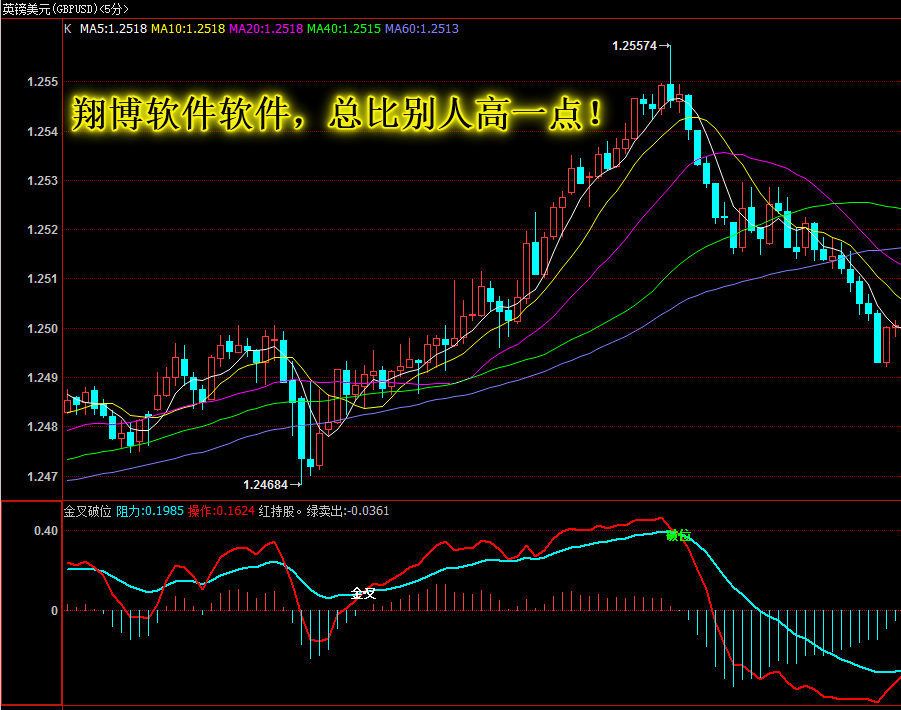Click the 1.250 price axis label

click(x=43, y=329)
